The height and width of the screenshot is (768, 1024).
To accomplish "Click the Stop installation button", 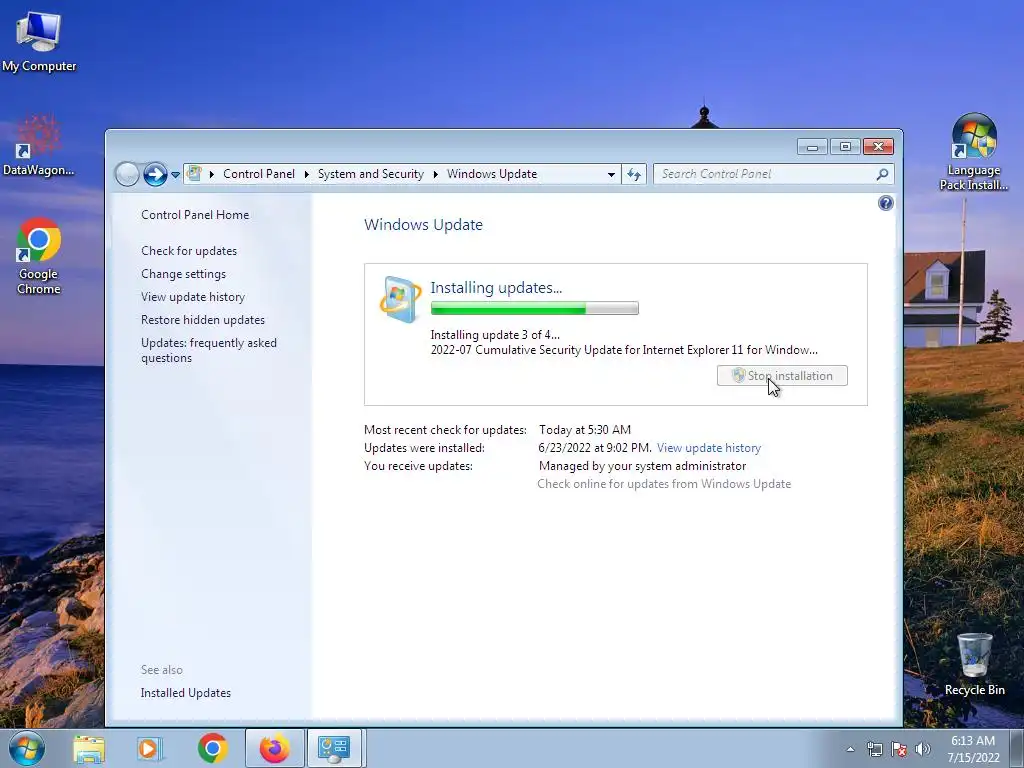I will pos(782,376).
